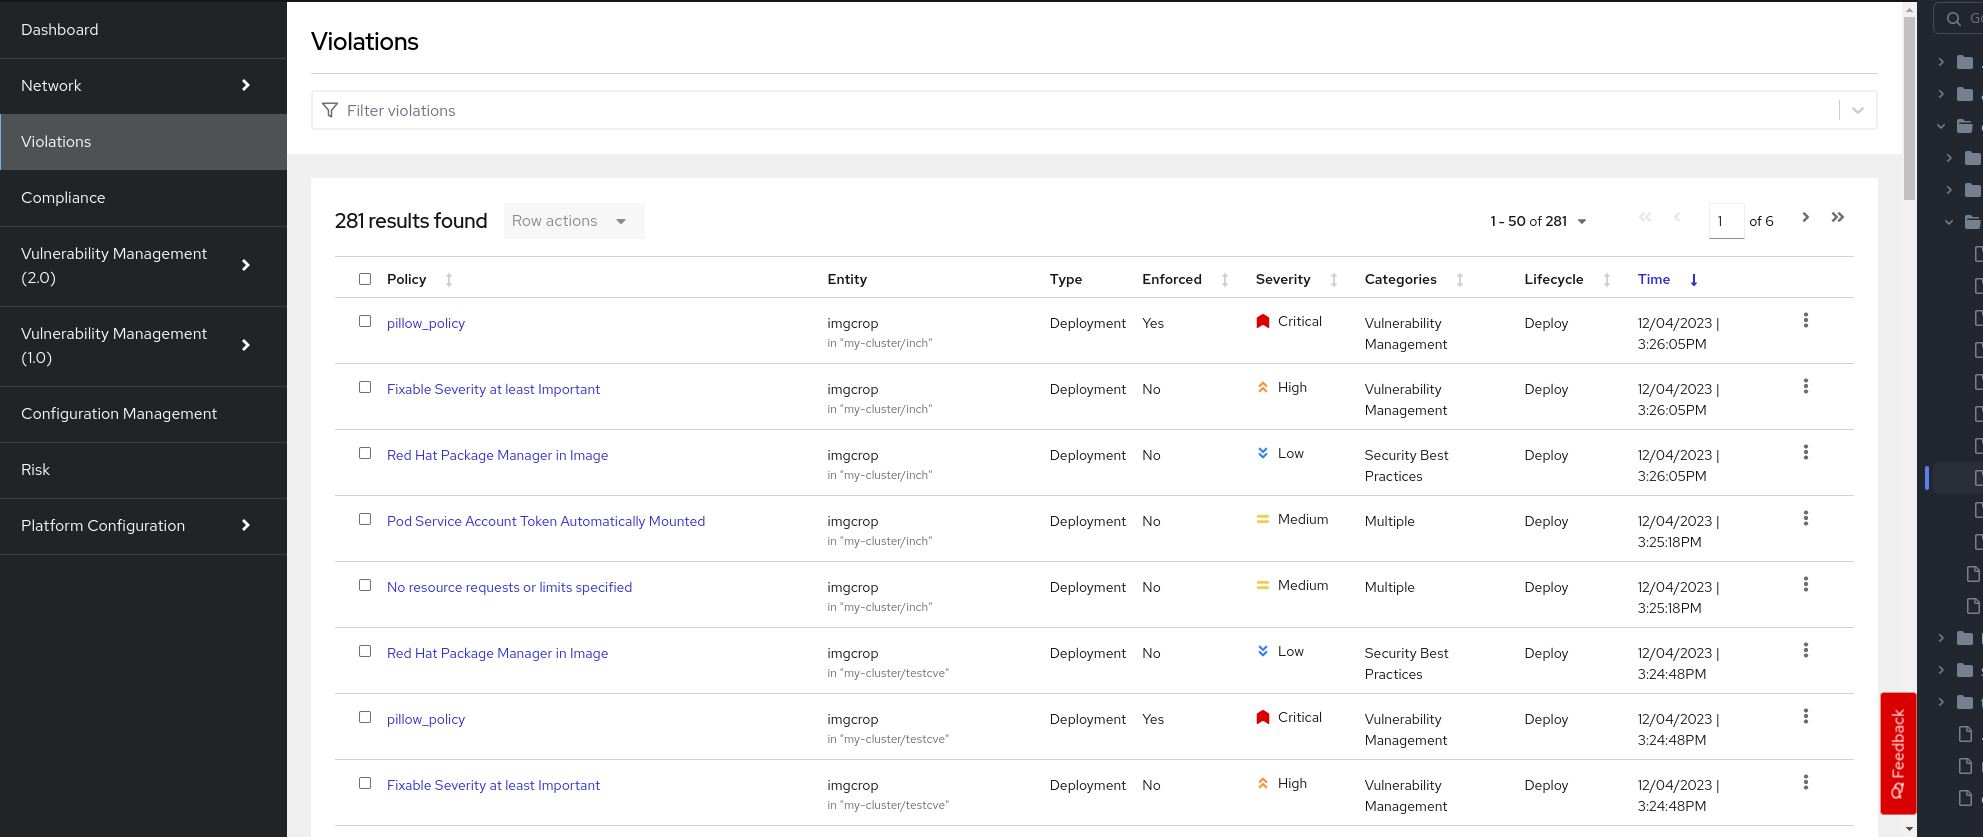Open the Dashboard page
1983x837 pixels.
coord(143,30)
